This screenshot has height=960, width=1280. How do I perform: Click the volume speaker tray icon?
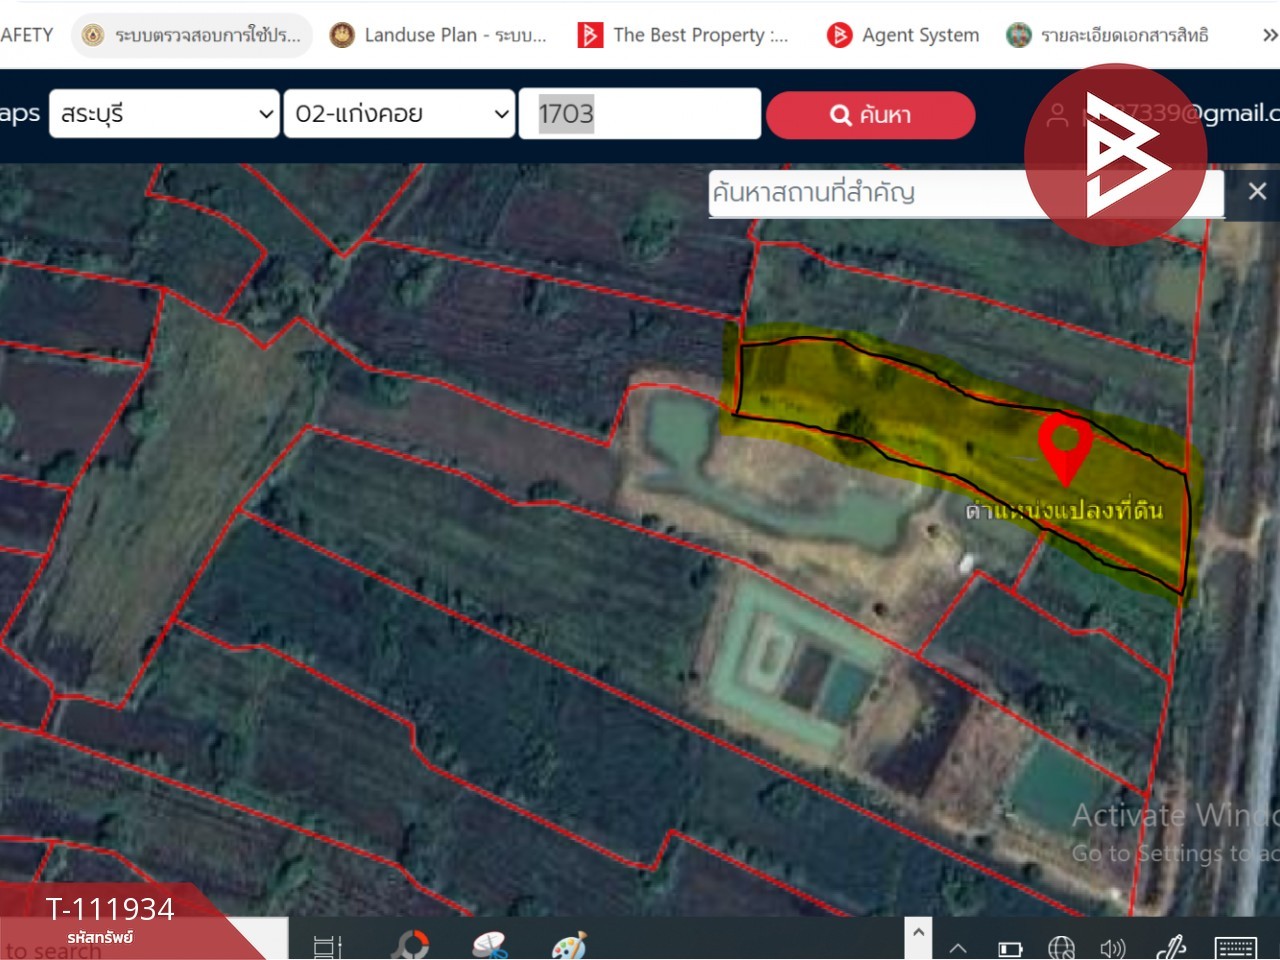tap(1112, 948)
